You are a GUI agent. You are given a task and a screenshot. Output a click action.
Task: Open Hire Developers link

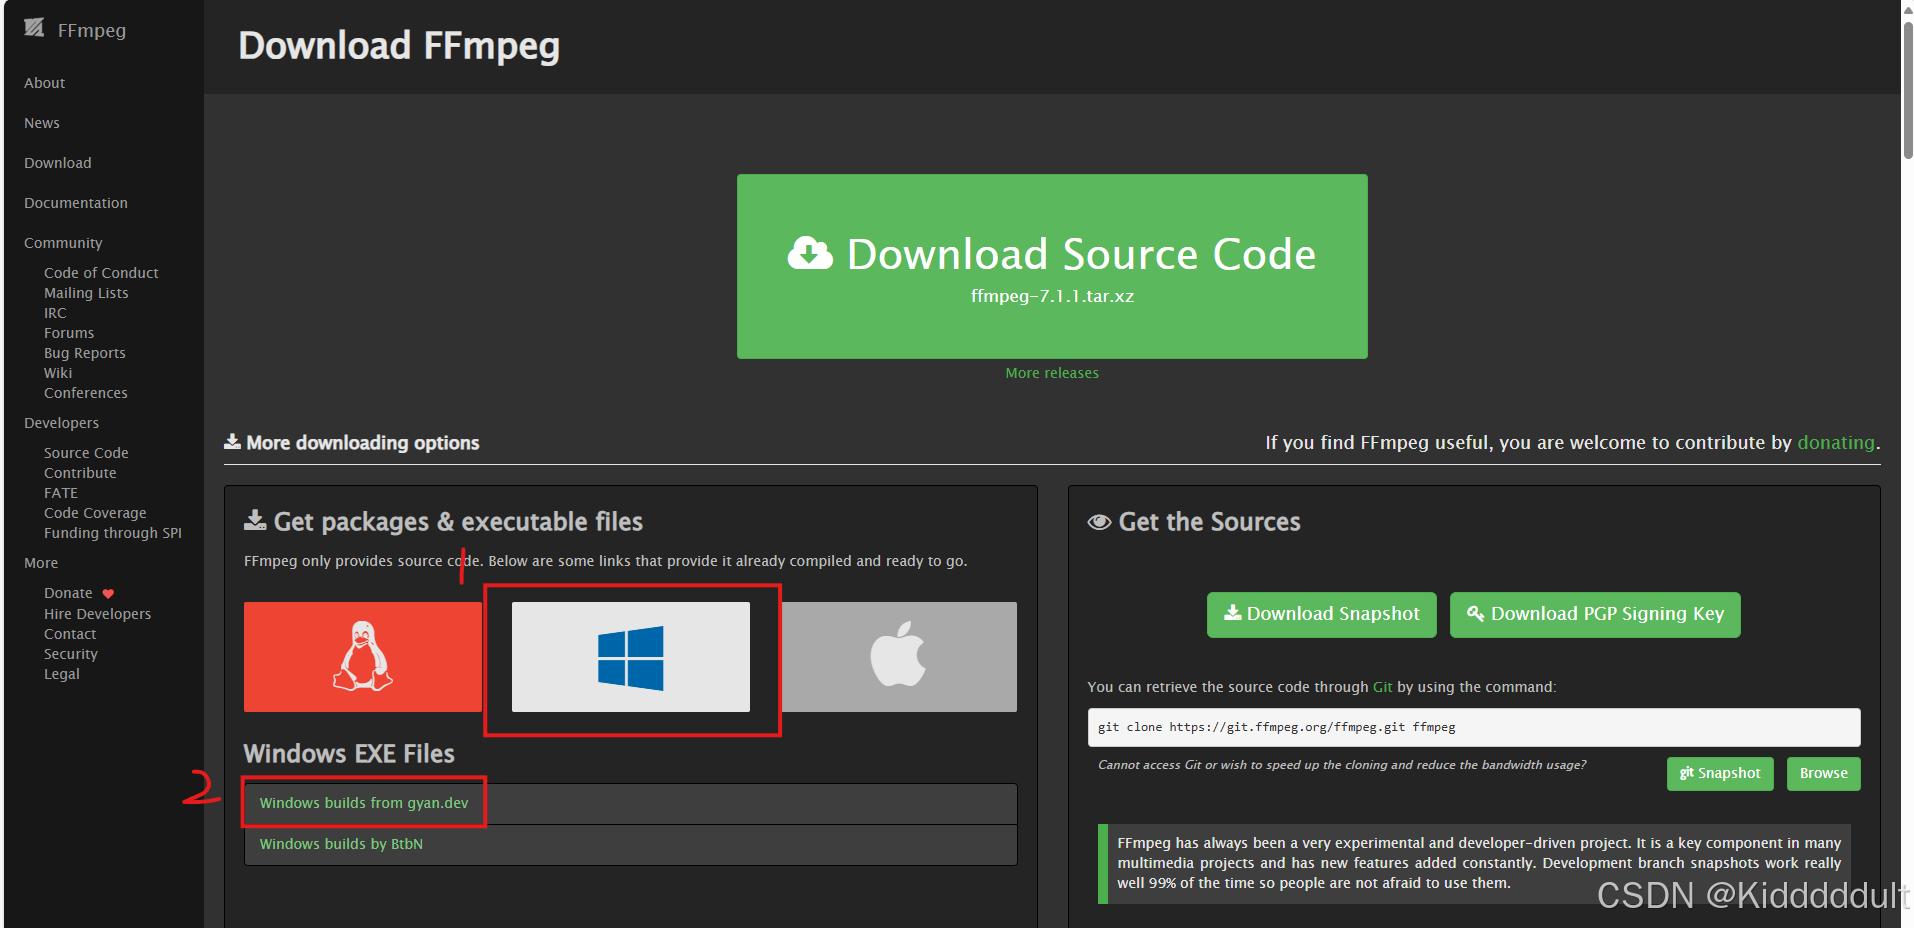click(x=97, y=614)
